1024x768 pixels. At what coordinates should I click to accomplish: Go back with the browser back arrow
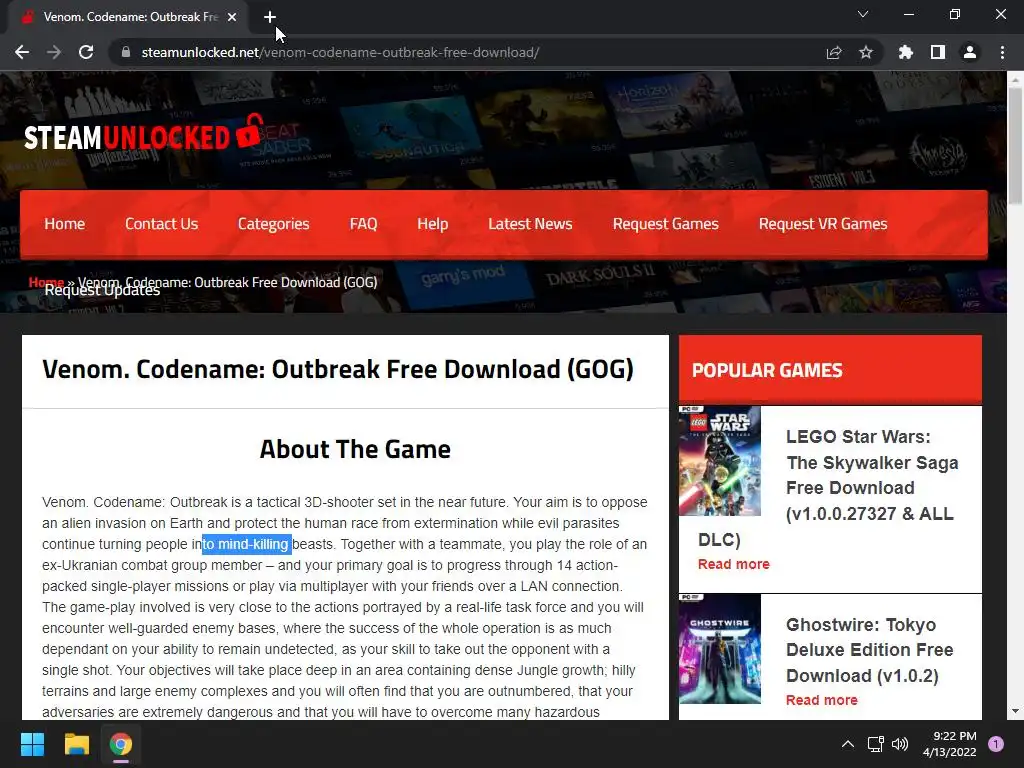22,52
